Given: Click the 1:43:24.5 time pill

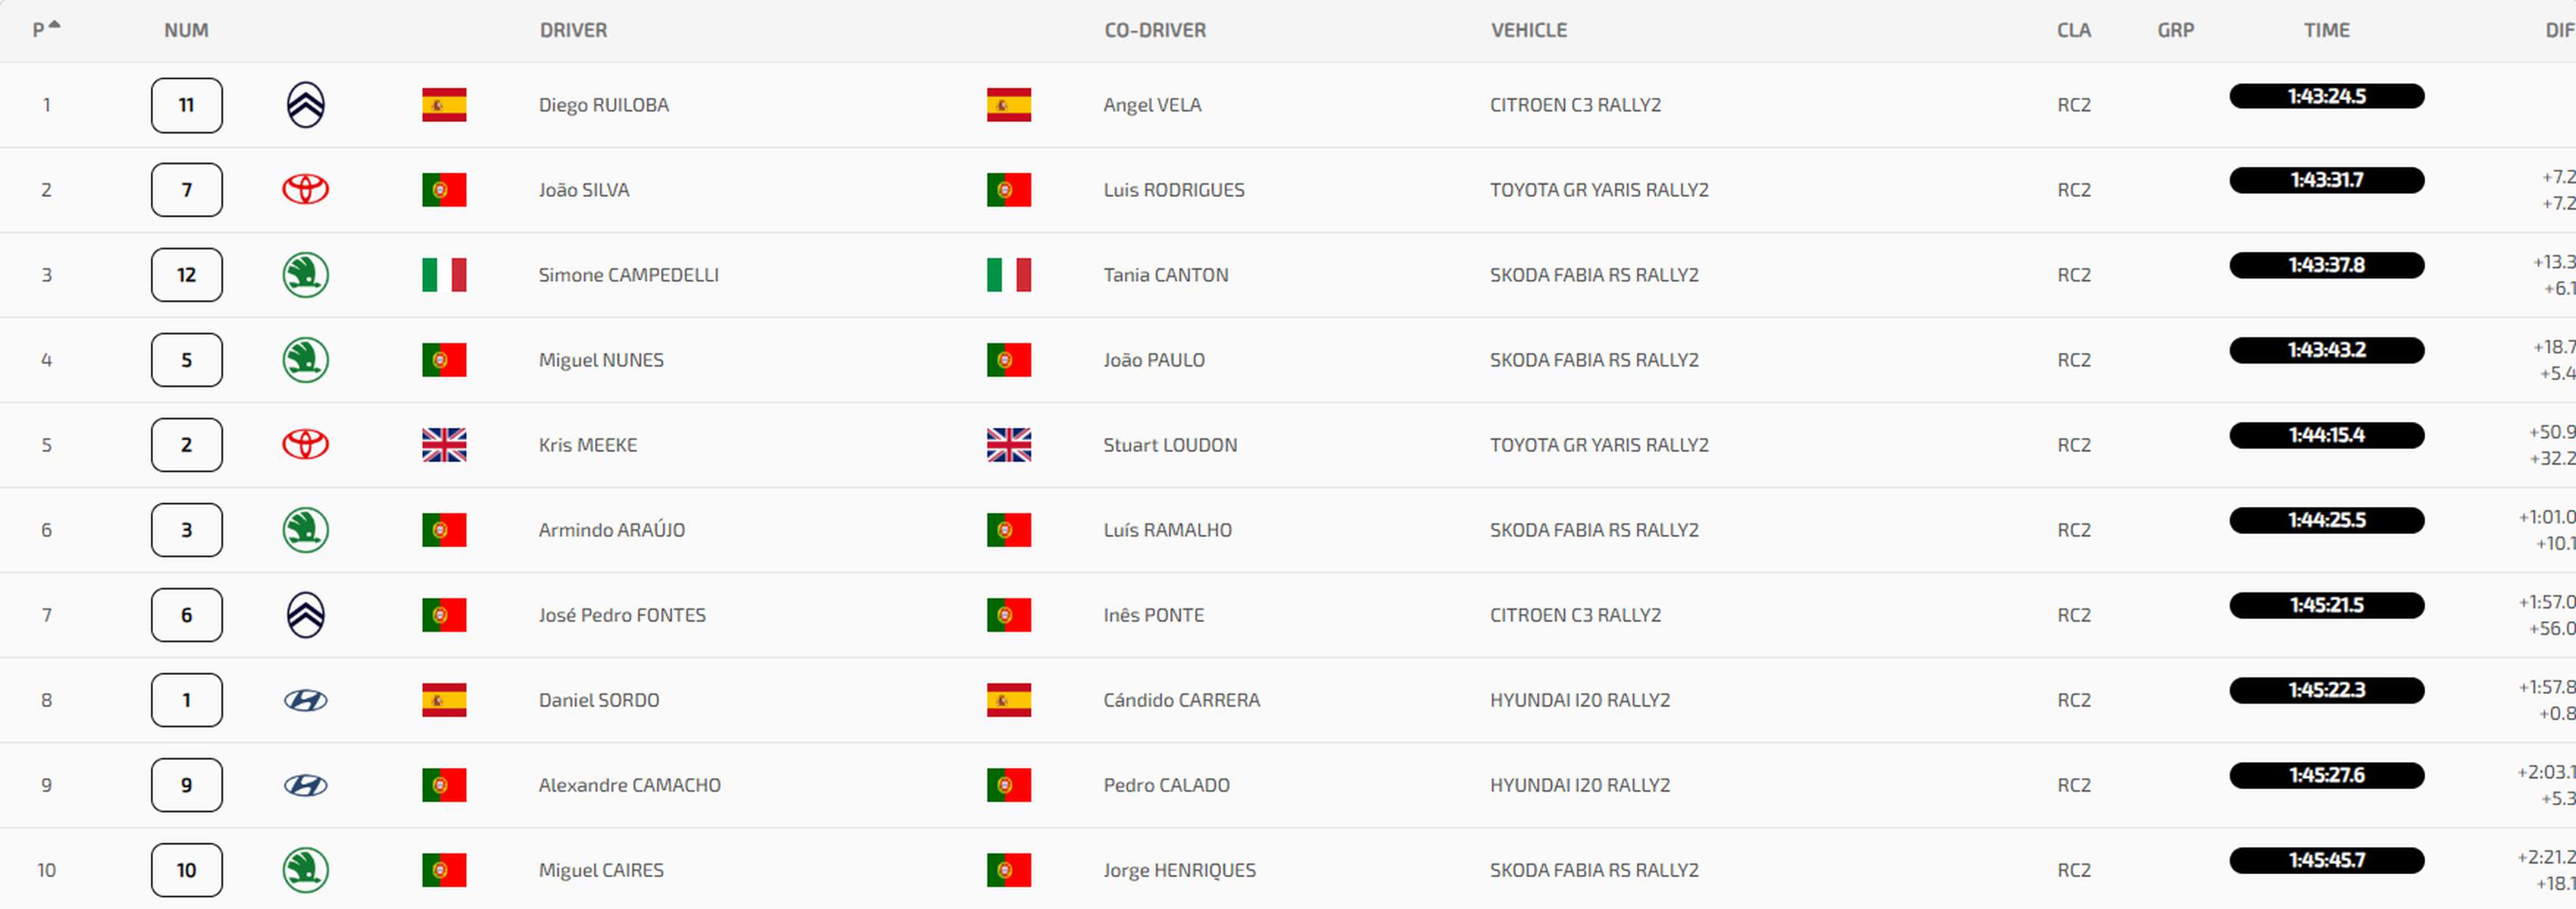Looking at the screenshot, I should 2326,96.
